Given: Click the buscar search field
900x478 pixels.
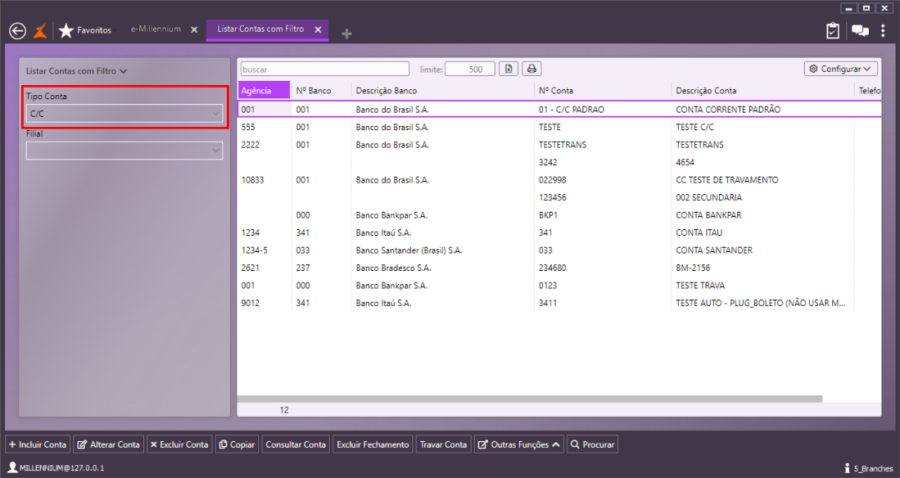Looking at the screenshot, I should coord(324,69).
